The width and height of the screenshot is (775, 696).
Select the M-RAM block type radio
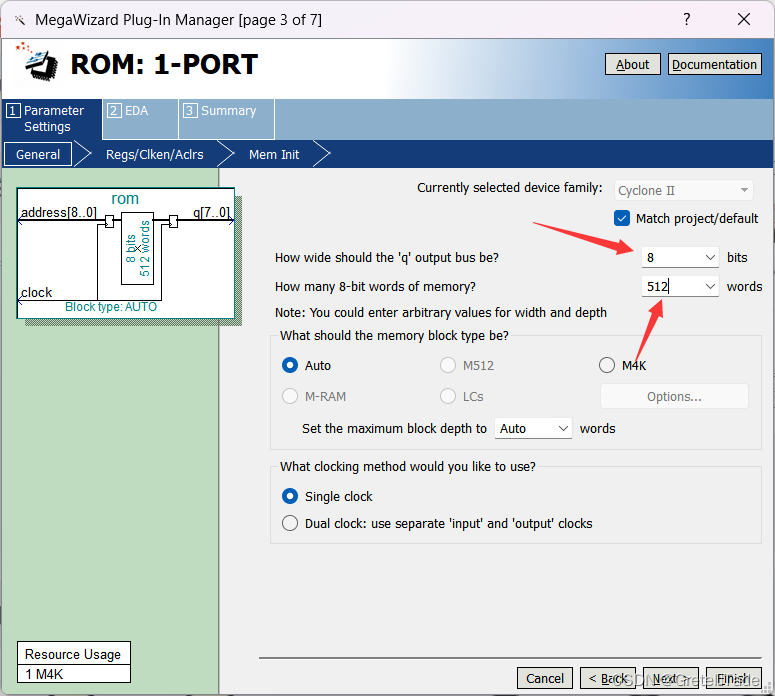coord(290,396)
